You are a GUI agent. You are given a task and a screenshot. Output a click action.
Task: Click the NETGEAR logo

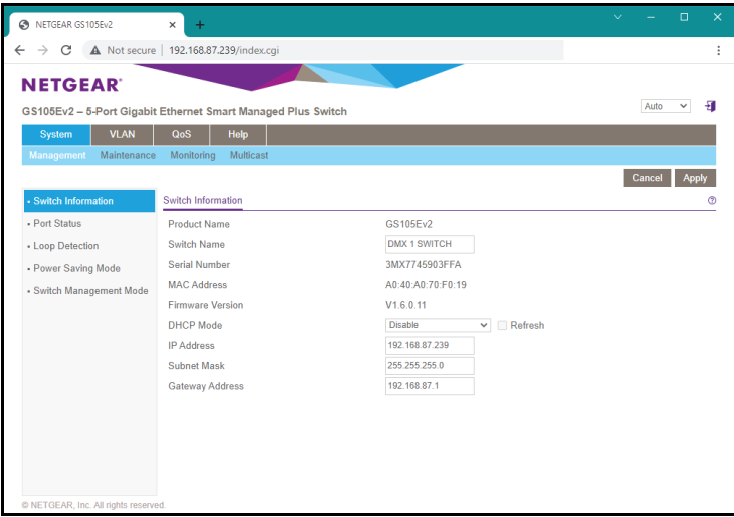(72, 85)
